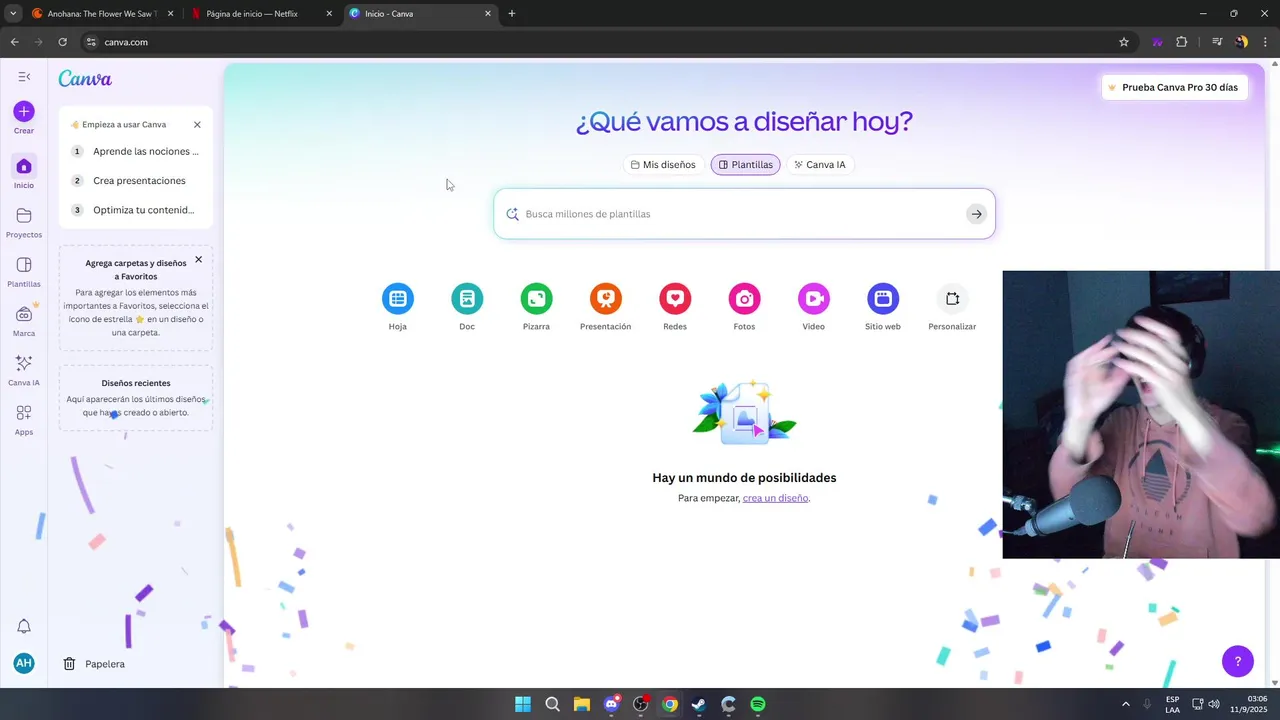Show hidden system tray icons
This screenshot has height=720, width=1280.
1126,704
